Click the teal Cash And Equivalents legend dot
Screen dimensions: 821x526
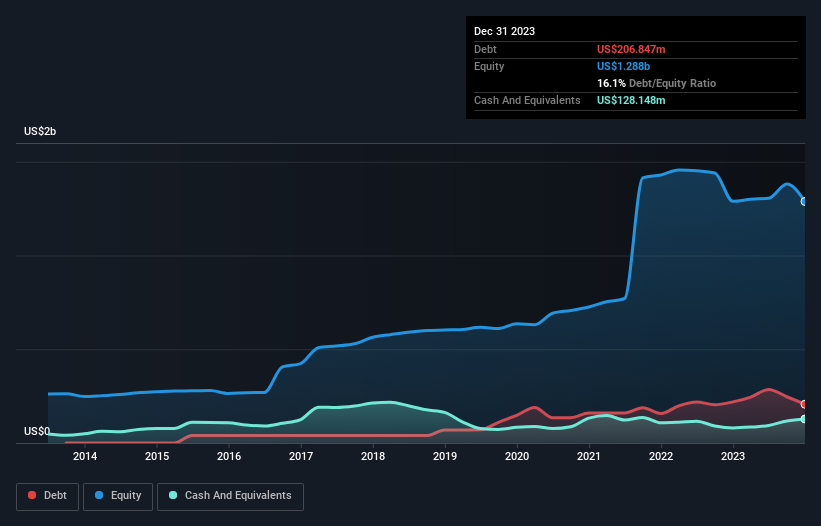tap(173, 495)
